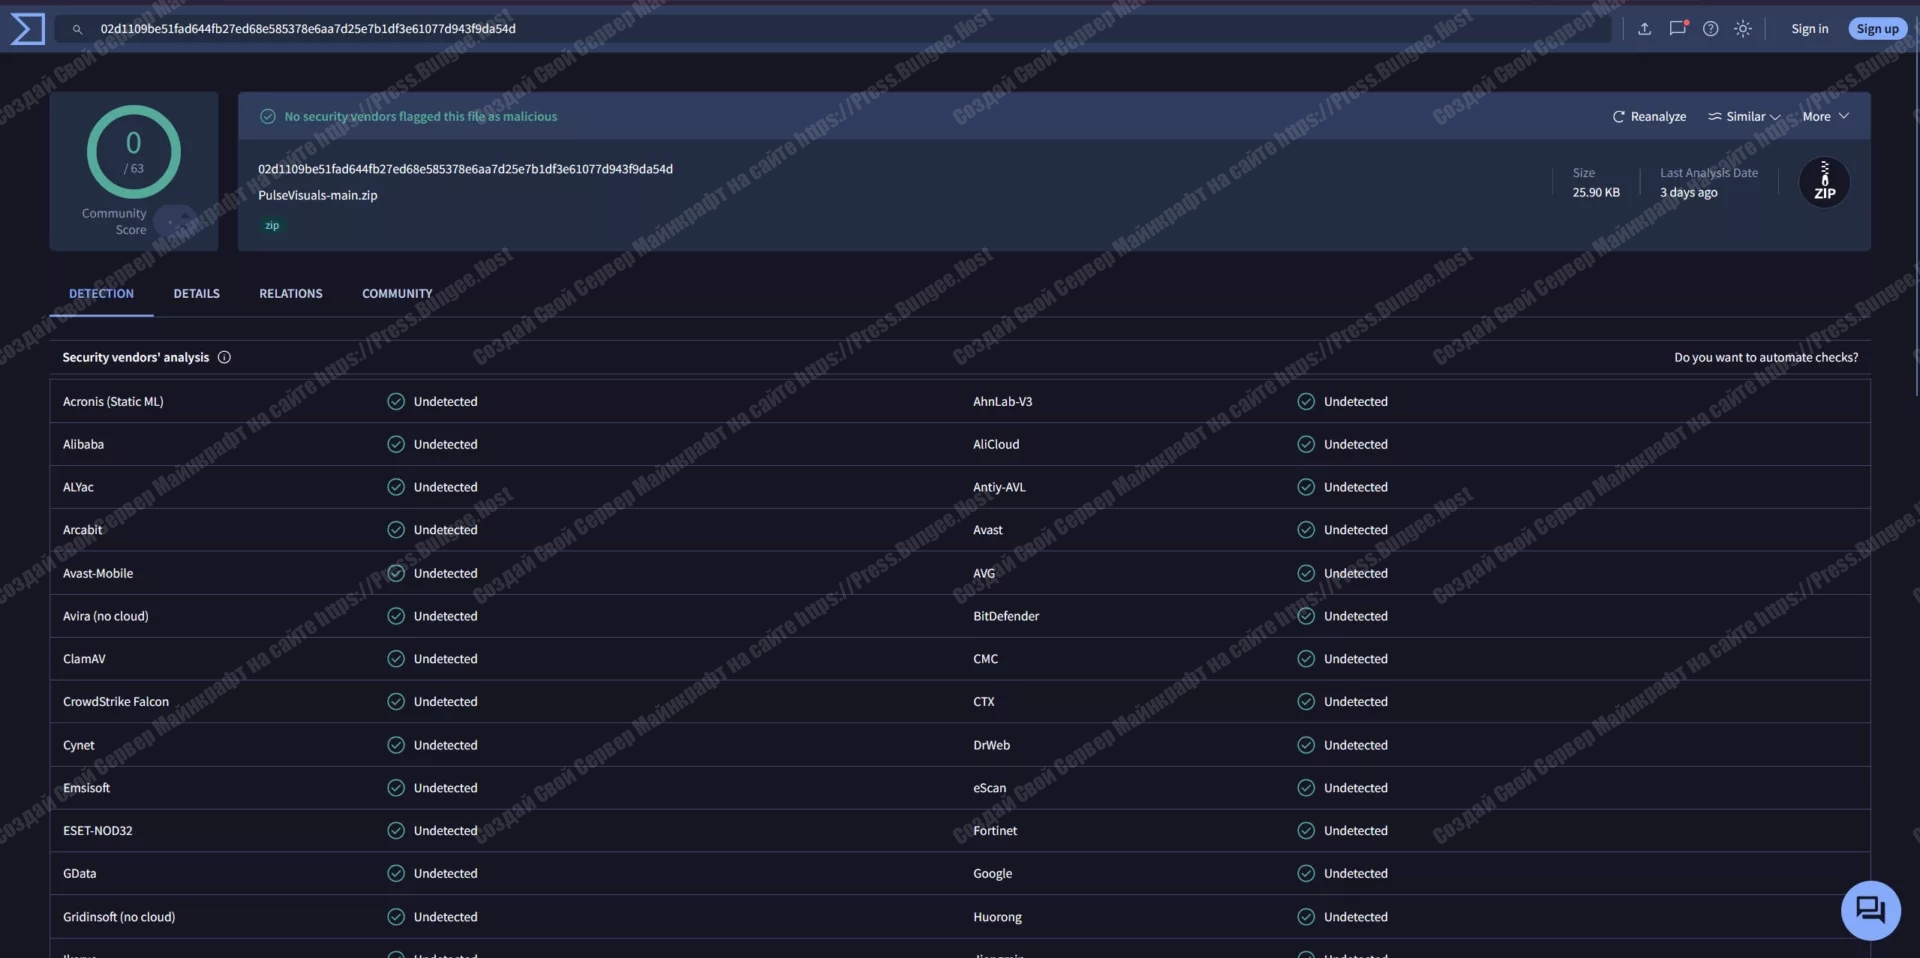The width and height of the screenshot is (1920, 958).
Task: Click Alibaba Undetected check icon
Action: (x=396, y=445)
